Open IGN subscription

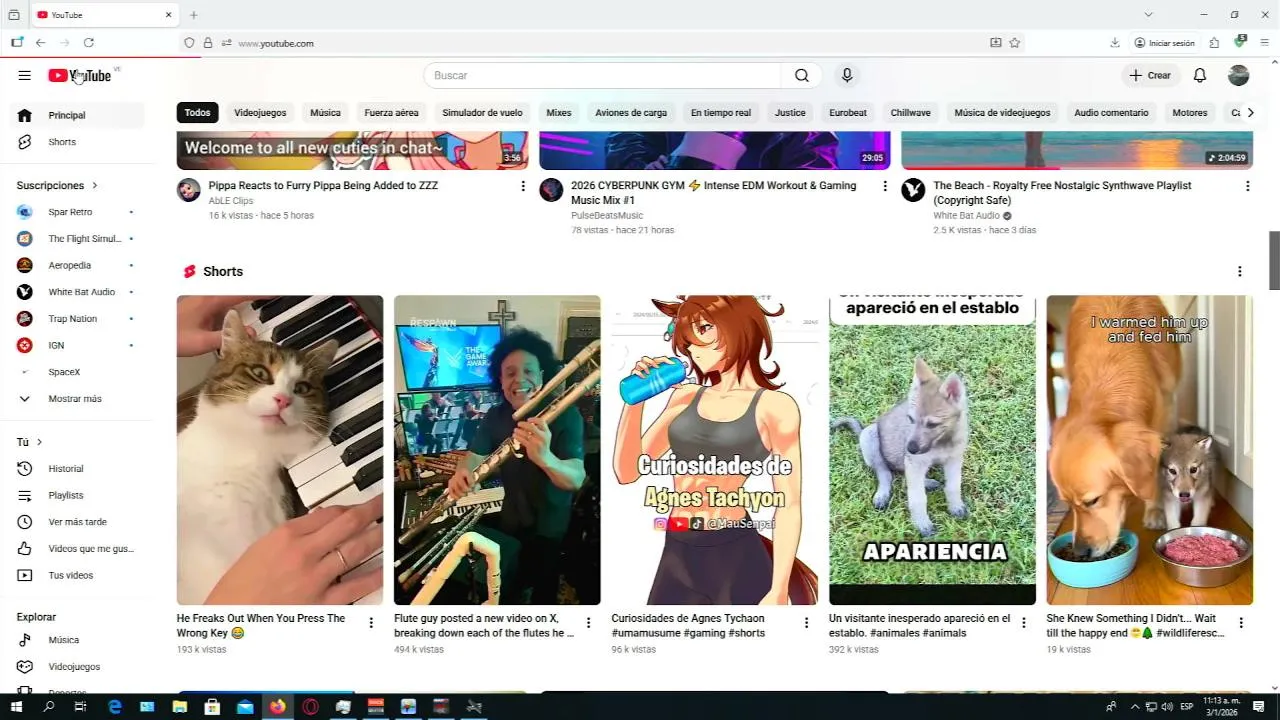coord(78,346)
